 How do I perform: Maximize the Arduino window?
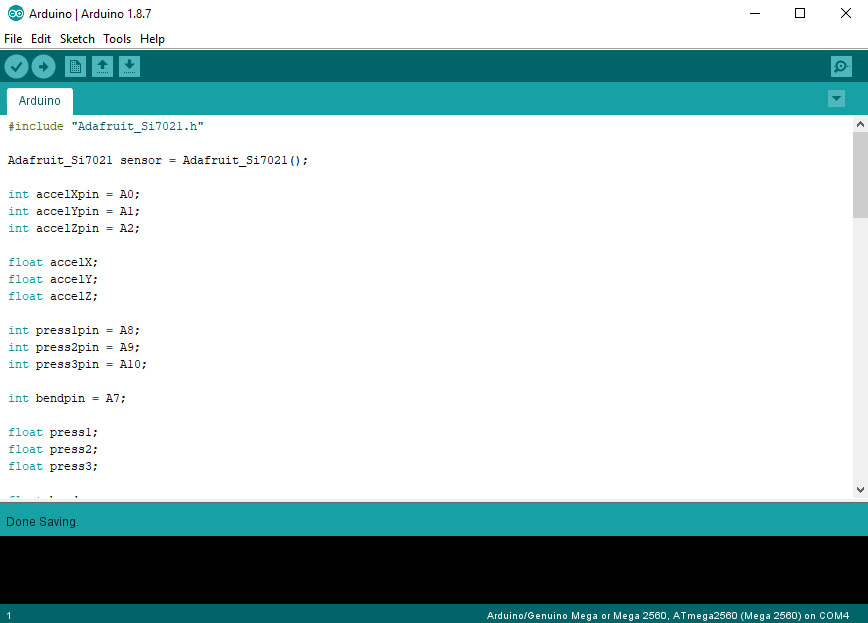click(800, 14)
